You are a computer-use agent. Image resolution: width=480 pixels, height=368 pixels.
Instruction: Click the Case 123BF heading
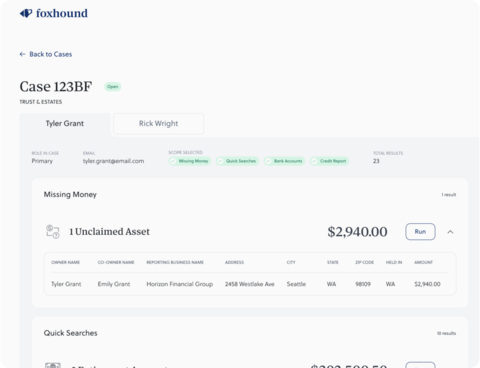click(56, 87)
